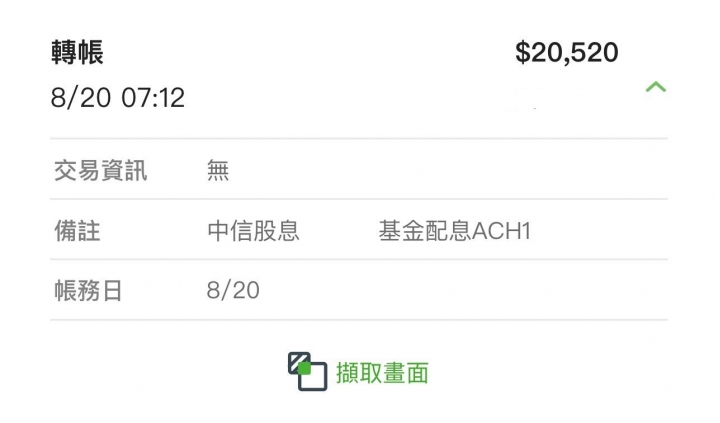
Task: Select the 備註 row label
Action: 77,231
